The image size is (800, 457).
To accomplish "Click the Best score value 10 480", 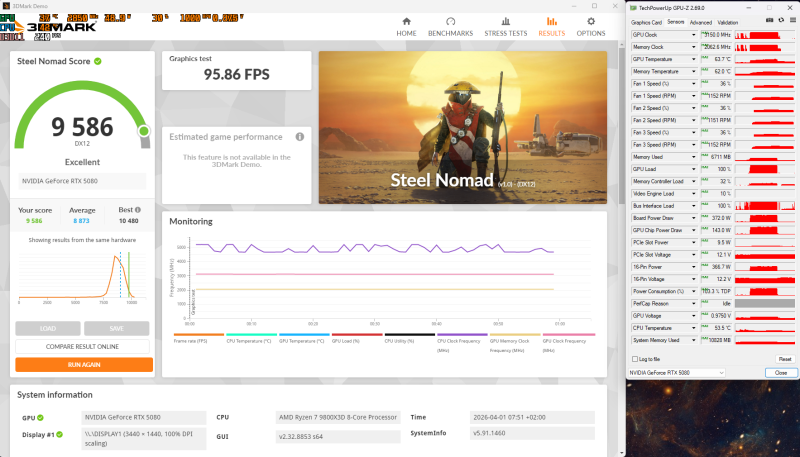I will pyautogui.click(x=129, y=221).
